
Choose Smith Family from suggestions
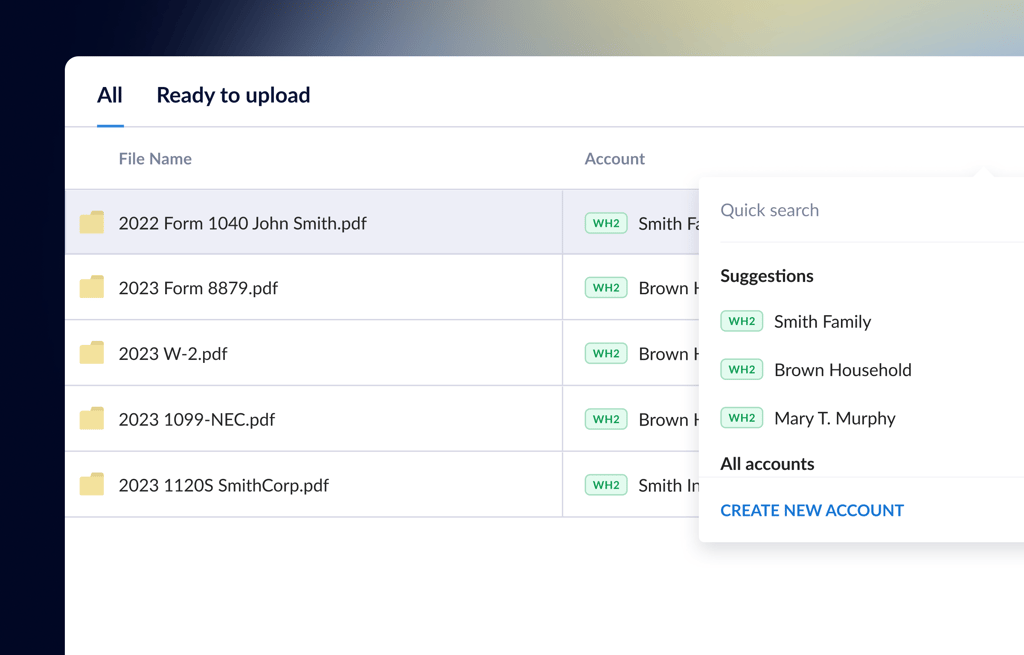pyautogui.click(x=822, y=321)
